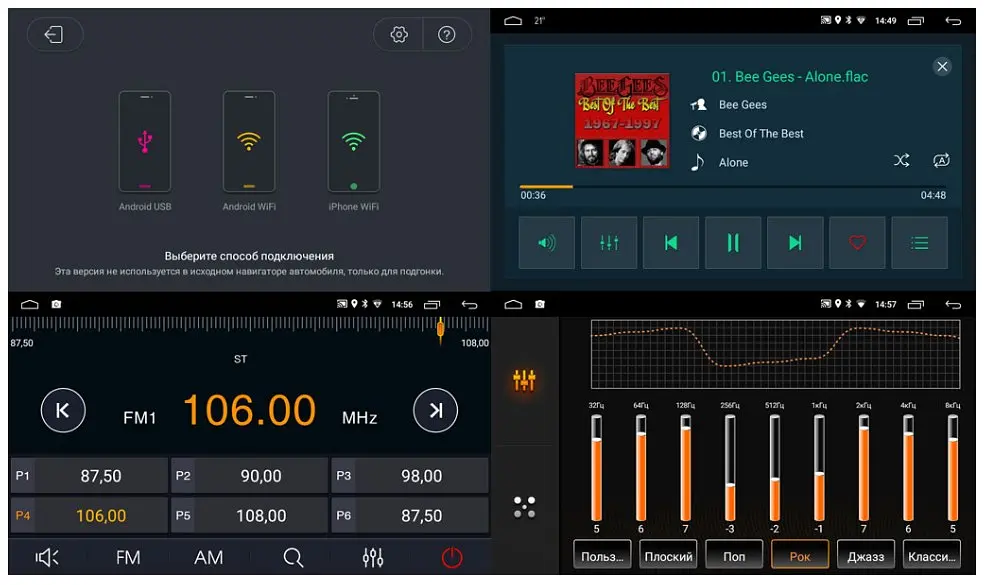Toggle shuffle playback mode
984x585 pixels.
click(901, 161)
